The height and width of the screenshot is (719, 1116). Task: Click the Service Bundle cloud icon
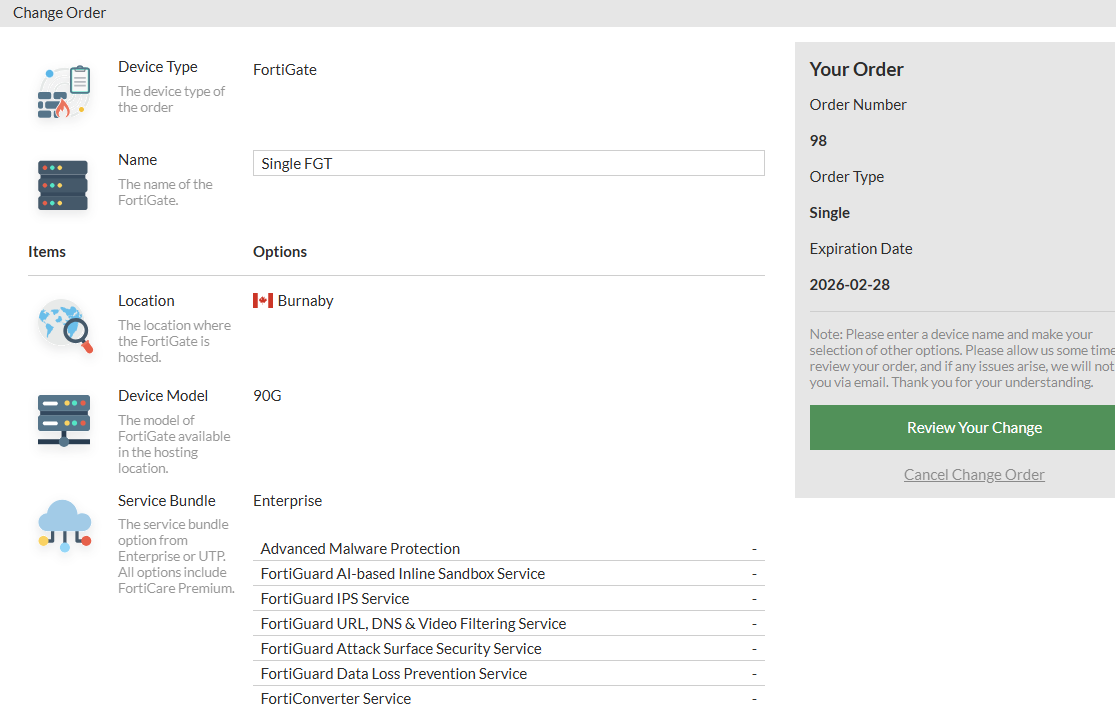point(64,525)
